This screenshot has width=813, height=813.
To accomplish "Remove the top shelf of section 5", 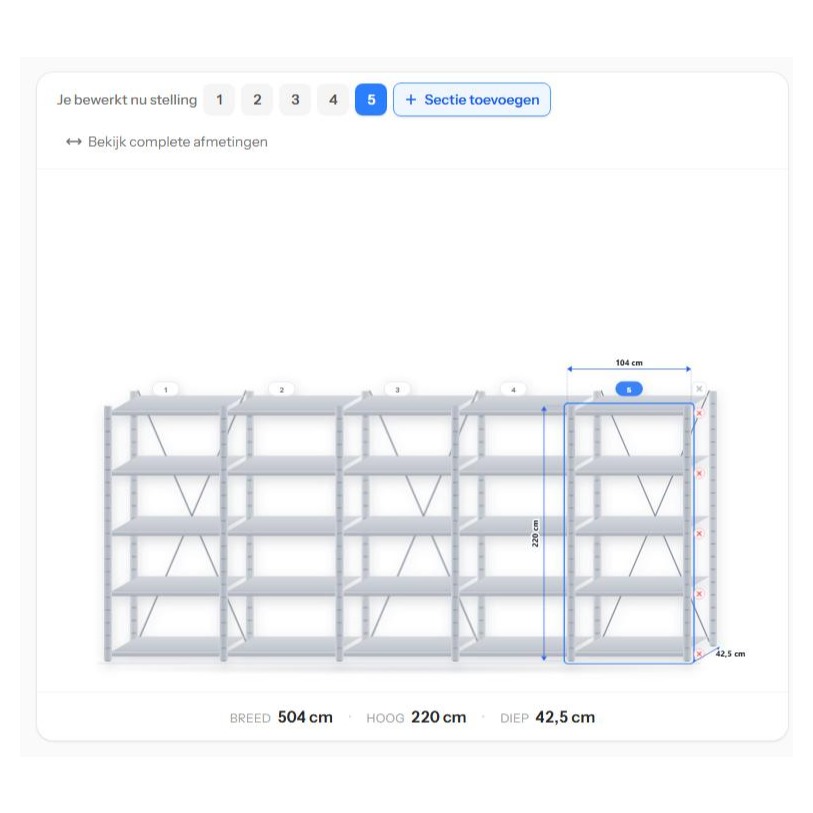I will pos(699,413).
